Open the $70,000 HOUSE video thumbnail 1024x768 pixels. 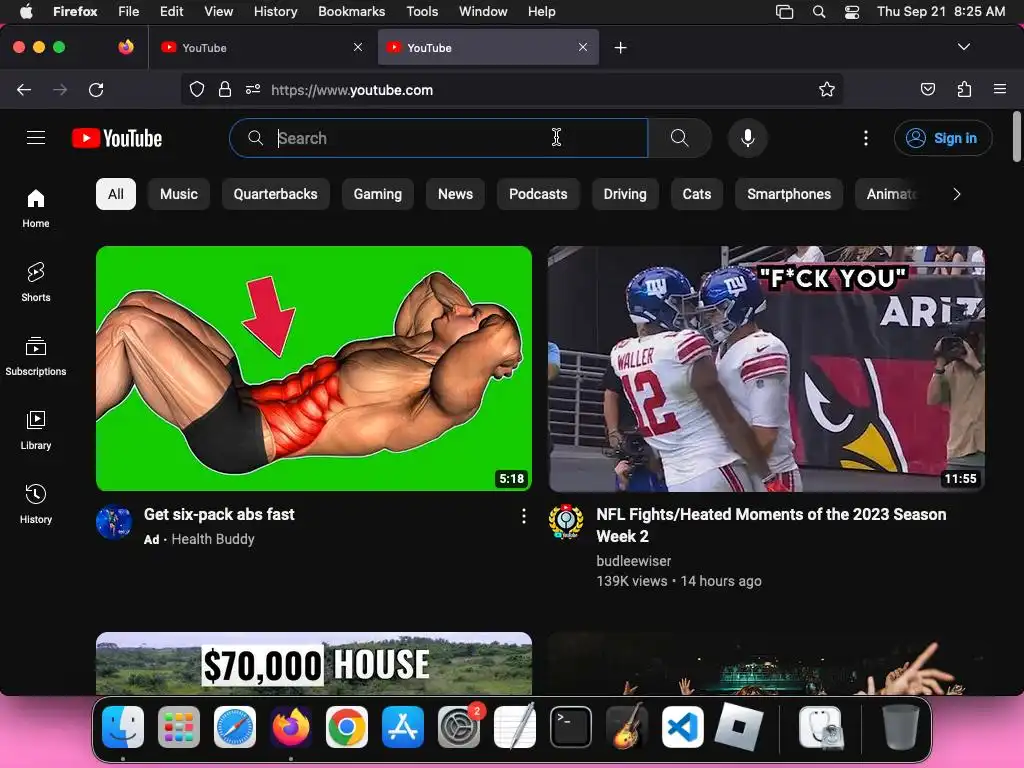tap(314, 664)
